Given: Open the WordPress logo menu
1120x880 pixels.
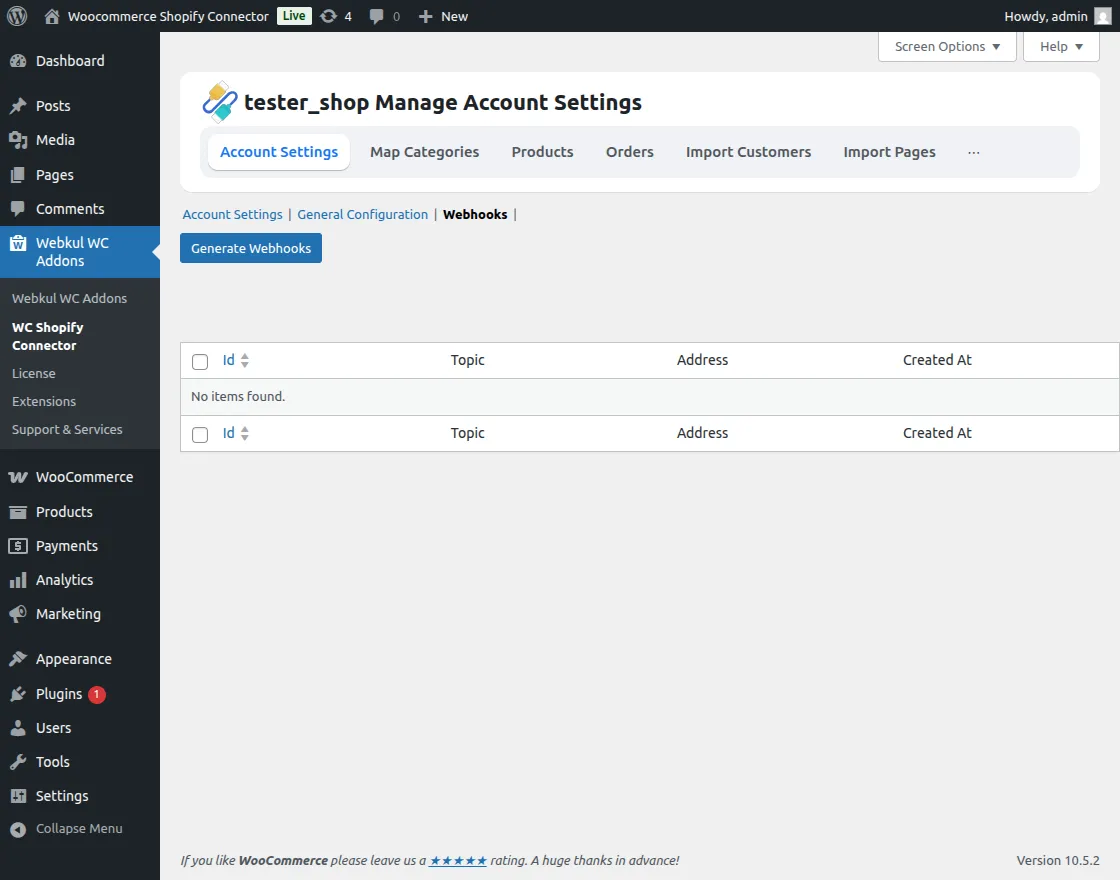Looking at the screenshot, I should point(17,16).
